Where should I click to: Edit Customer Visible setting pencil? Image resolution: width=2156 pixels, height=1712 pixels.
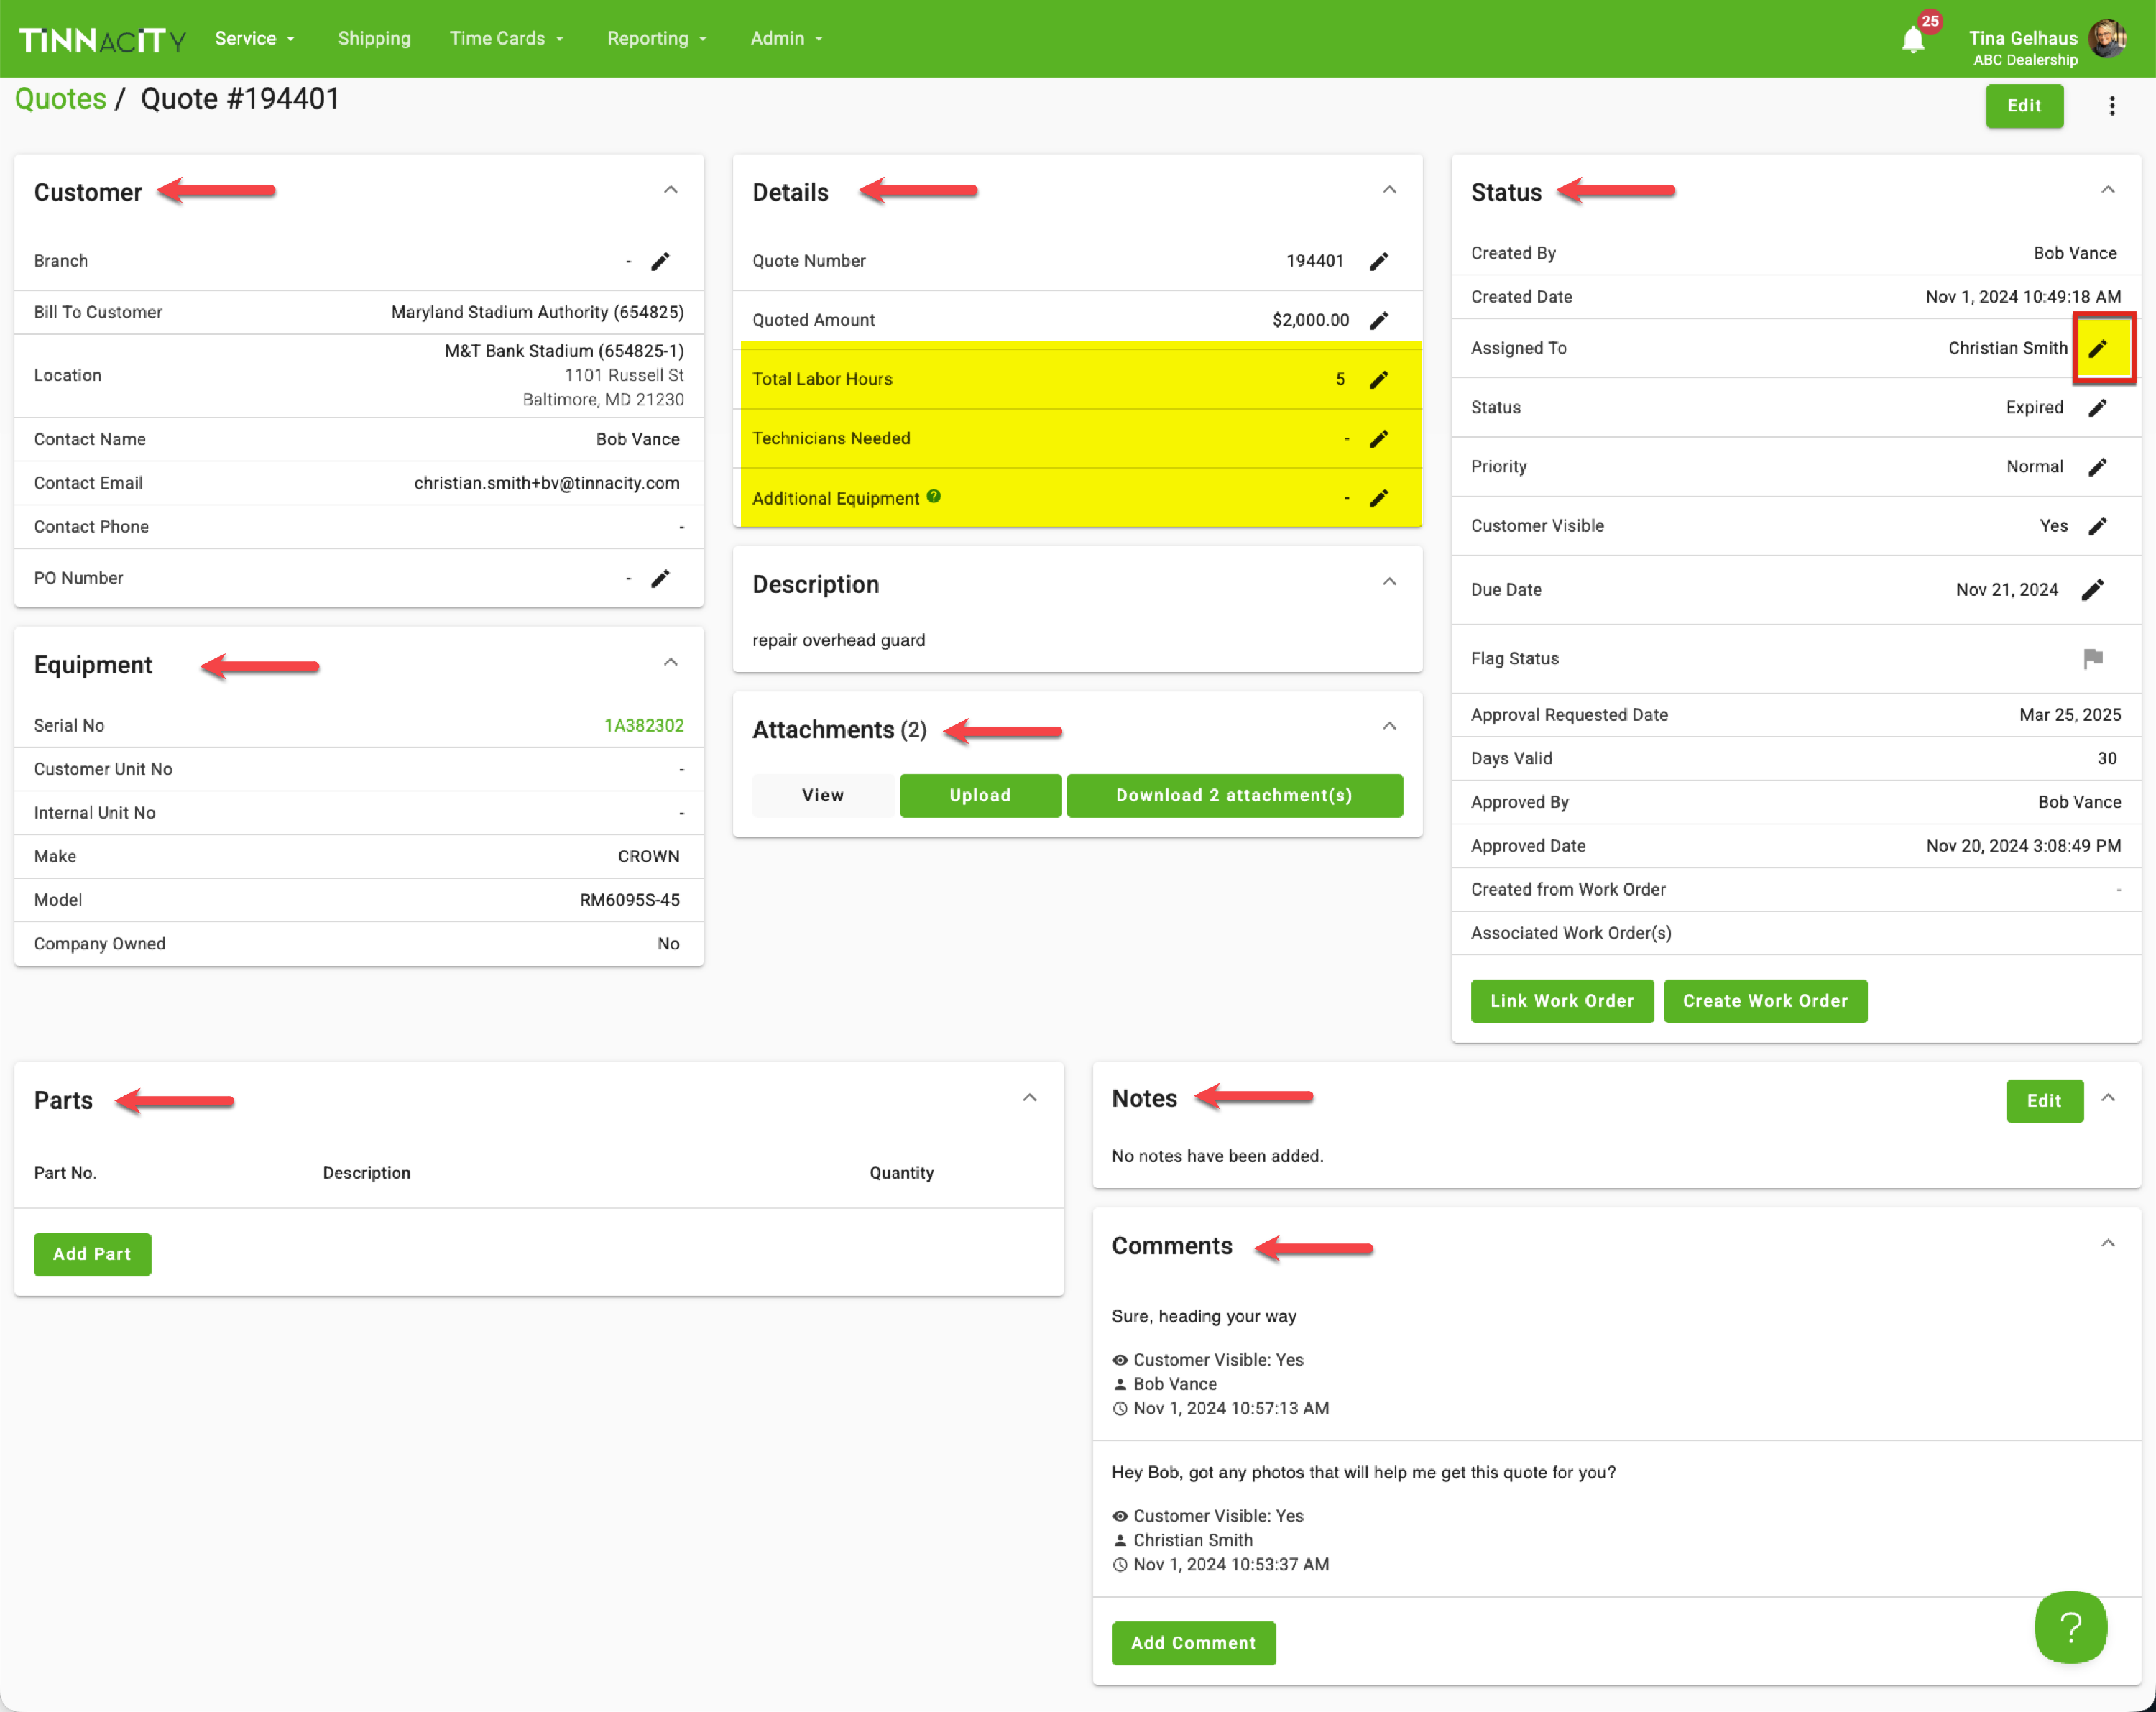click(2098, 526)
